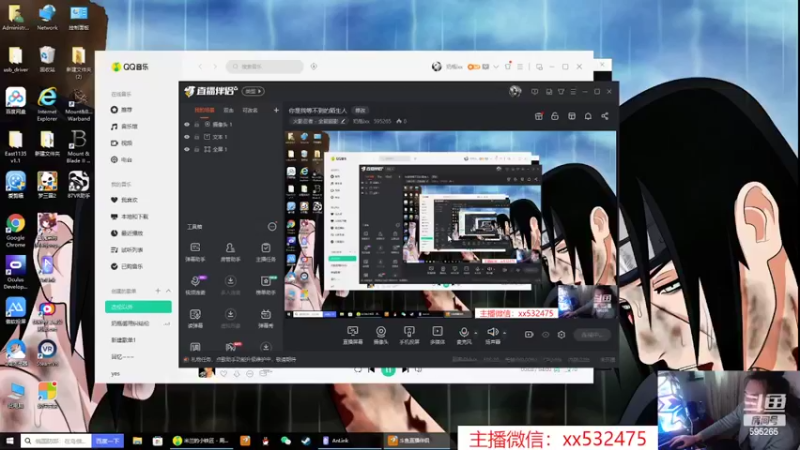Viewport: 800px width, 450px height.
Task: Click play/pause button in QQ Music player bar
Action: pyautogui.click(x=388, y=370)
